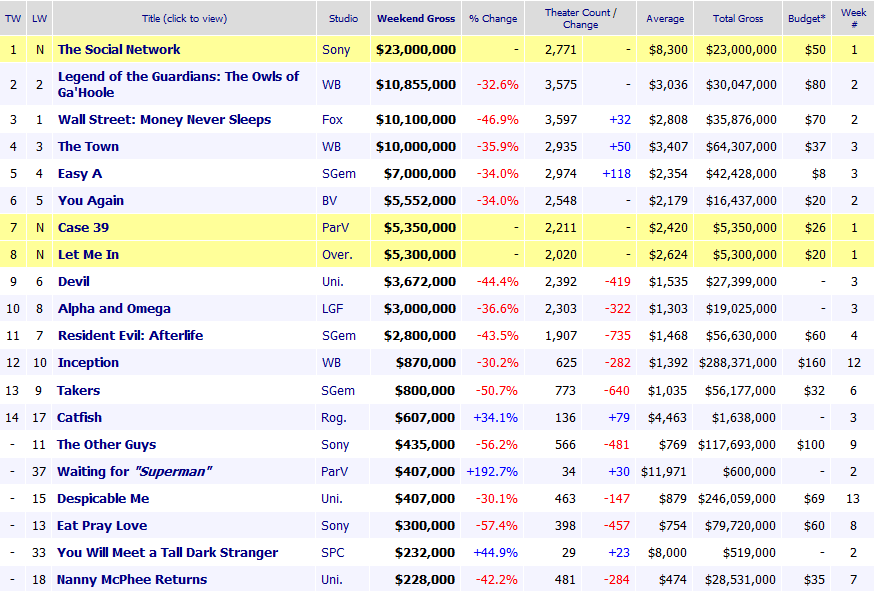Viewport: 874px width, 591px height.
Task: Click the SPC studio link
Action: tap(333, 553)
